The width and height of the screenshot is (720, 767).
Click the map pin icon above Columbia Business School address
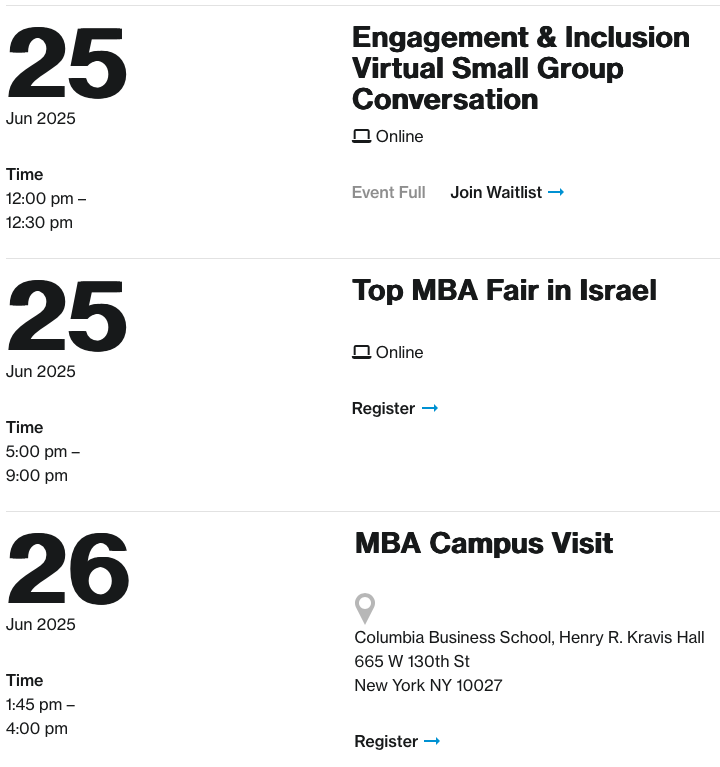365,609
